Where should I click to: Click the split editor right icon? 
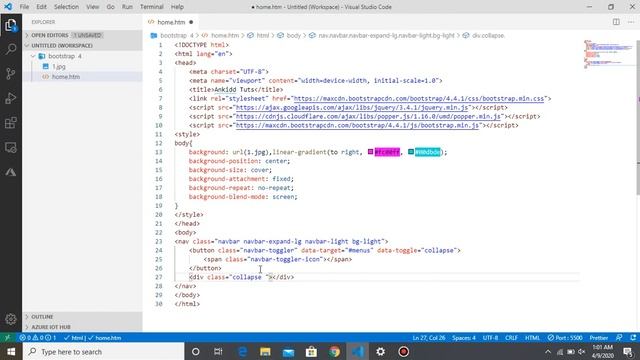pyautogui.click(x=616, y=22)
